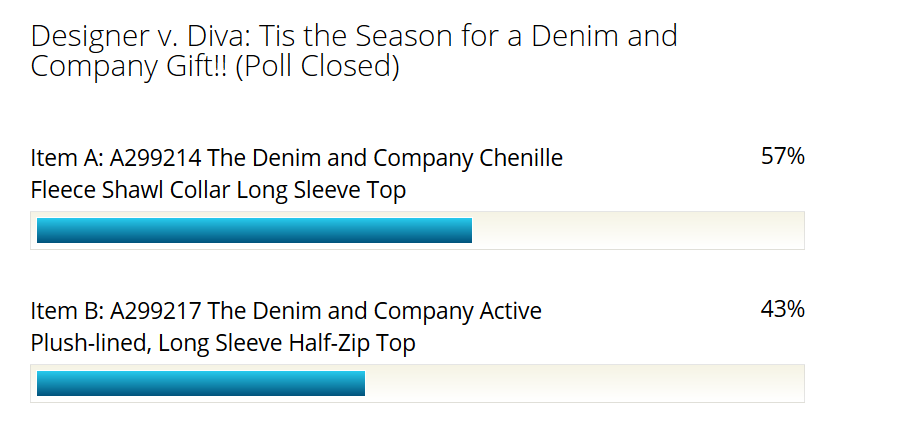The height and width of the screenshot is (427, 918).
Task: Click "Plush-lined, Long Sleeve Half-Zip Top" text
Action: click(223, 343)
